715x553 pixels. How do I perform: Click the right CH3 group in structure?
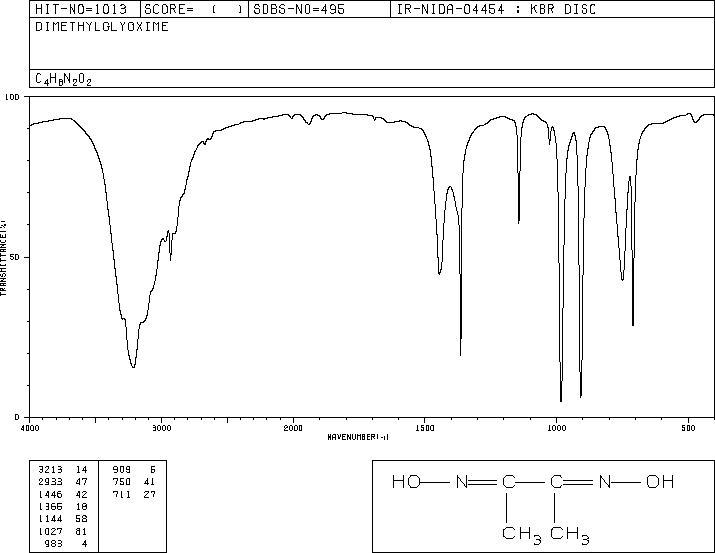[570, 534]
